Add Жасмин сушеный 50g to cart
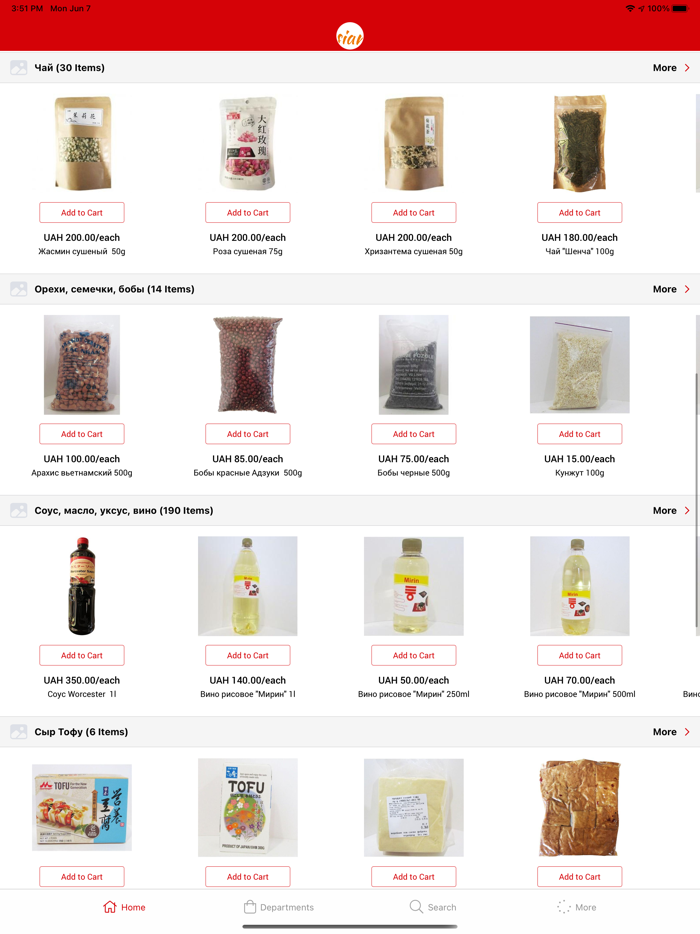The image size is (700, 934). [x=82, y=213]
